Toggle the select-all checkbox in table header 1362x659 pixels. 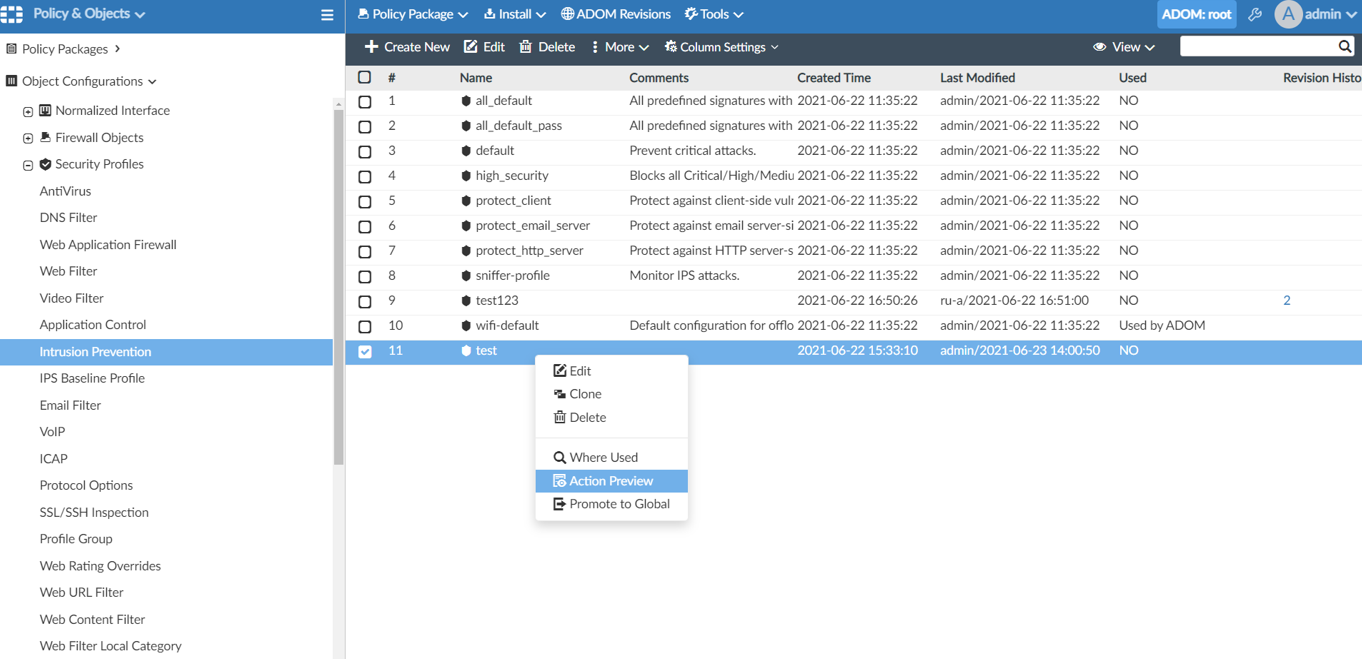[365, 77]
